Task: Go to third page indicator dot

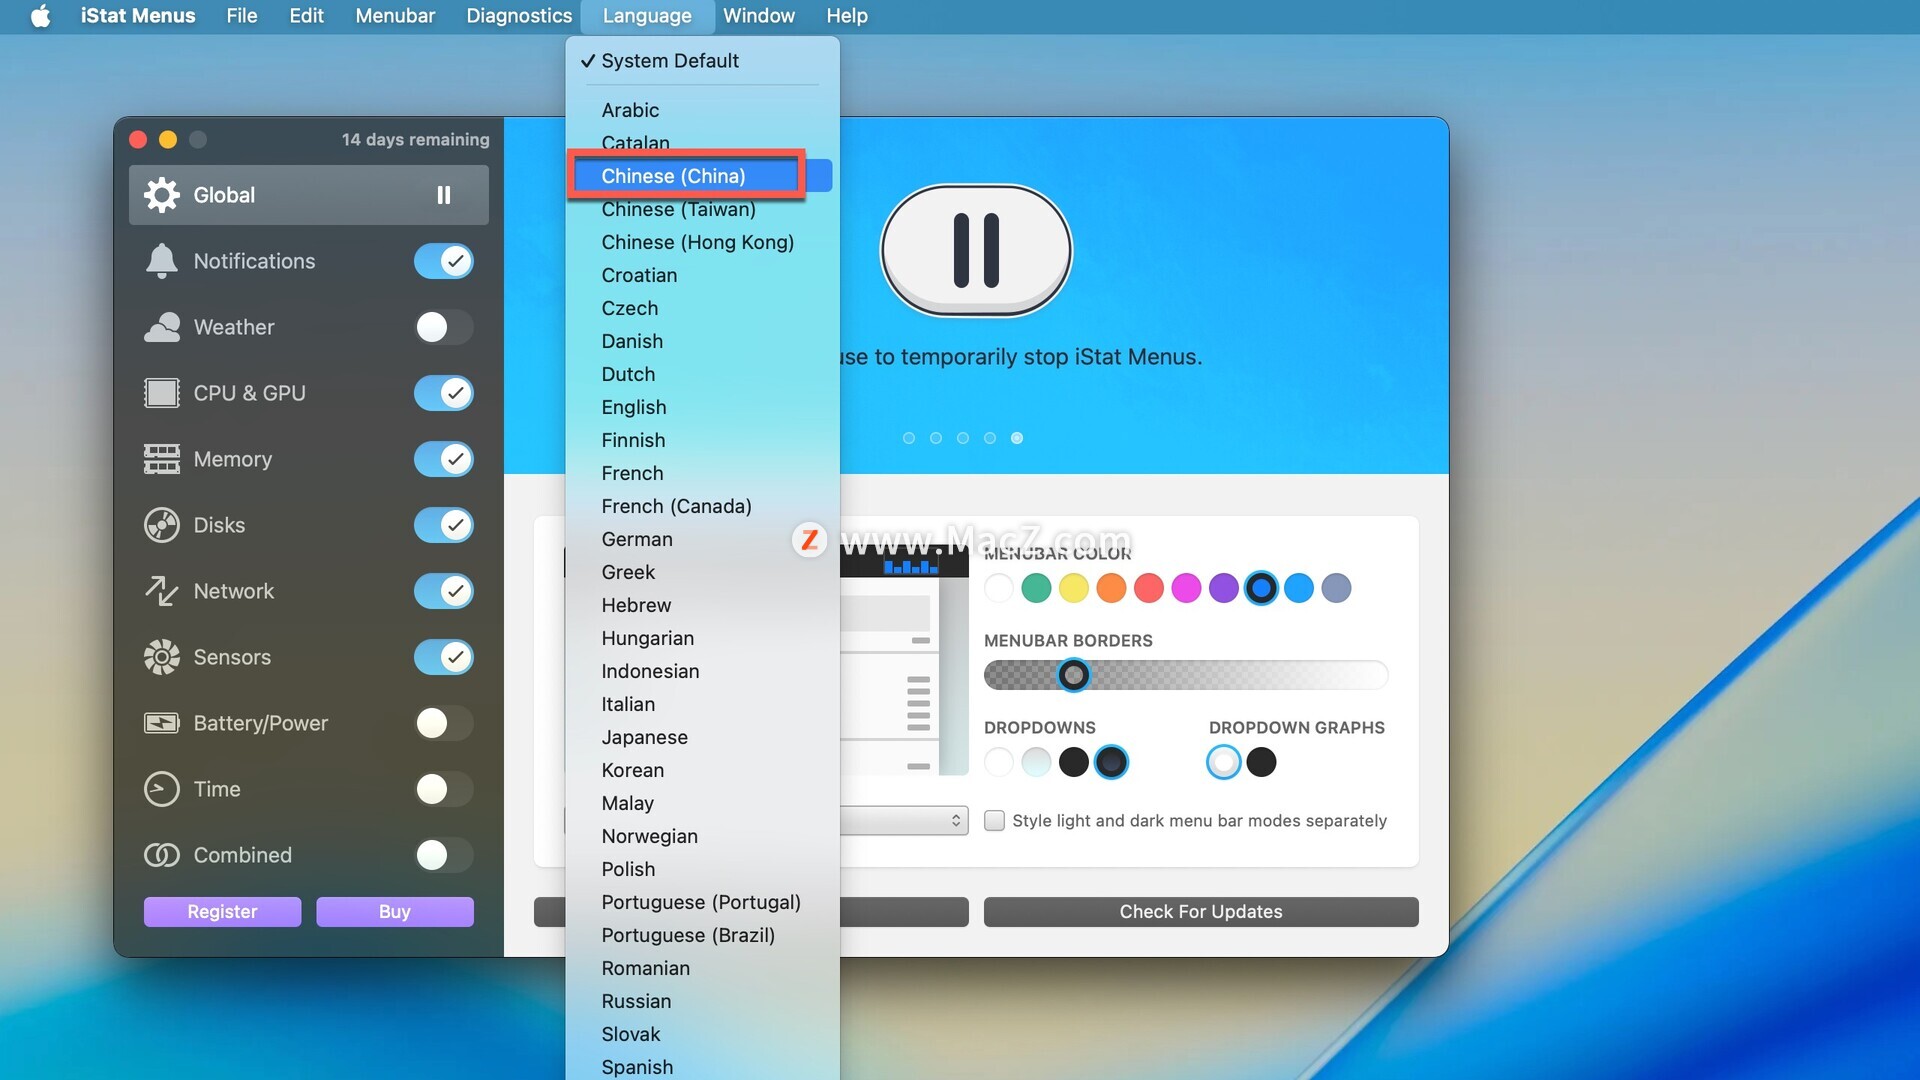Action: click(963, 438)
